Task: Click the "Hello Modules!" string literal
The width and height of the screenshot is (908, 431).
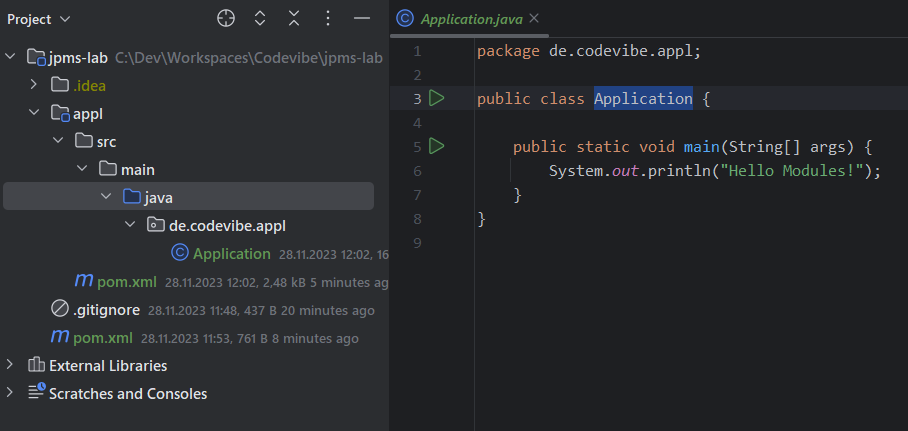Action: [x=790, y=170]
